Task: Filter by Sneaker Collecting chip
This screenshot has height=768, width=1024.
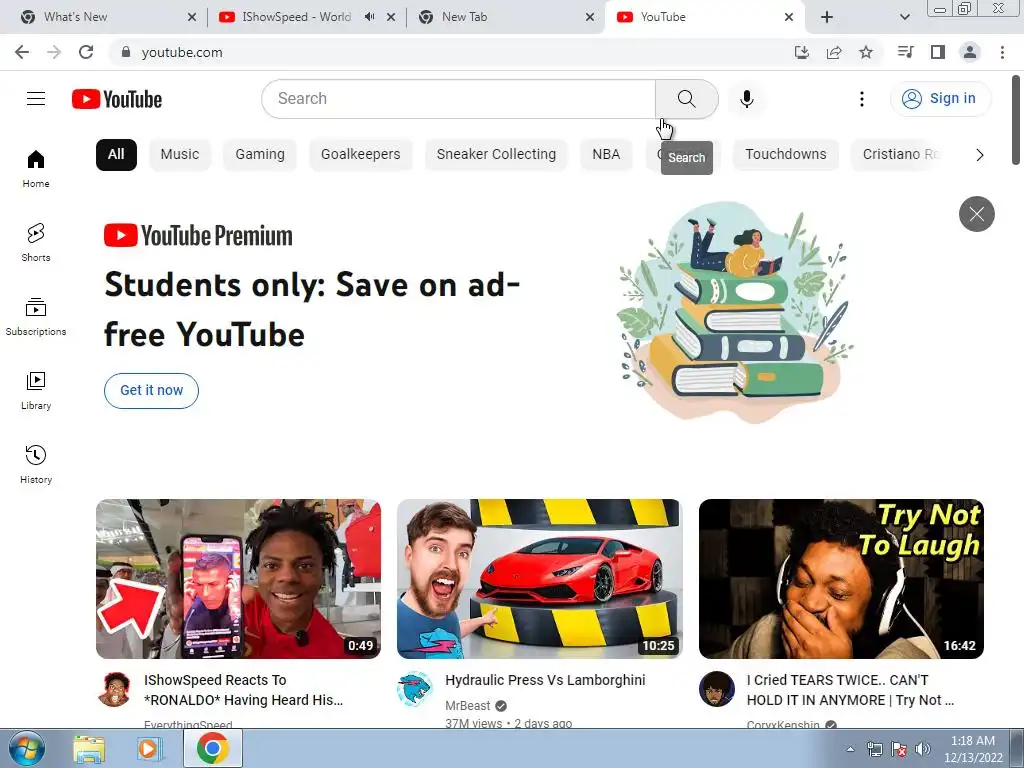Action: point(496,155)
